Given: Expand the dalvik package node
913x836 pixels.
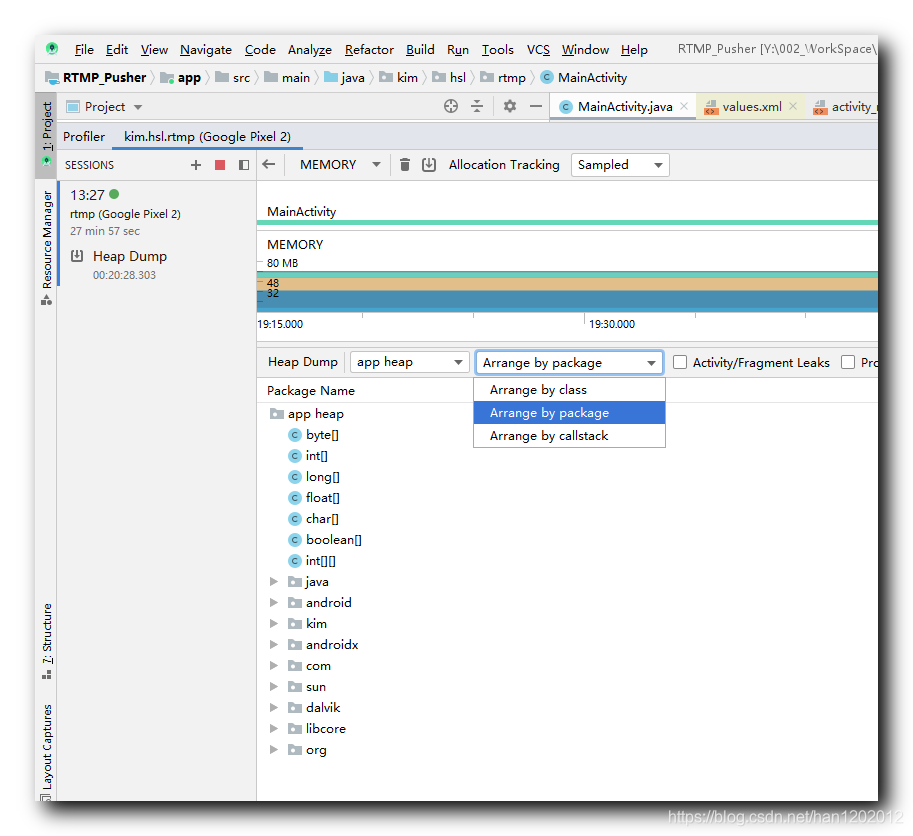Looking at the screenshot, I should 274,707.
